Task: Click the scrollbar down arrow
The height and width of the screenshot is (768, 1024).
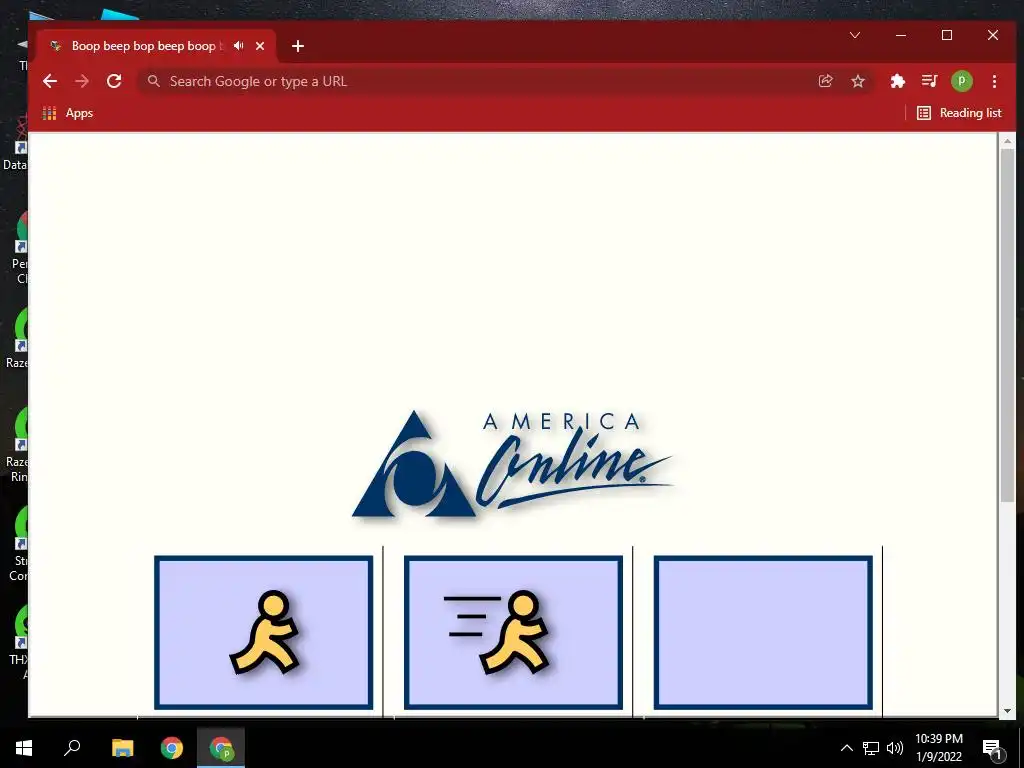Action: [x=1007, y=711]
